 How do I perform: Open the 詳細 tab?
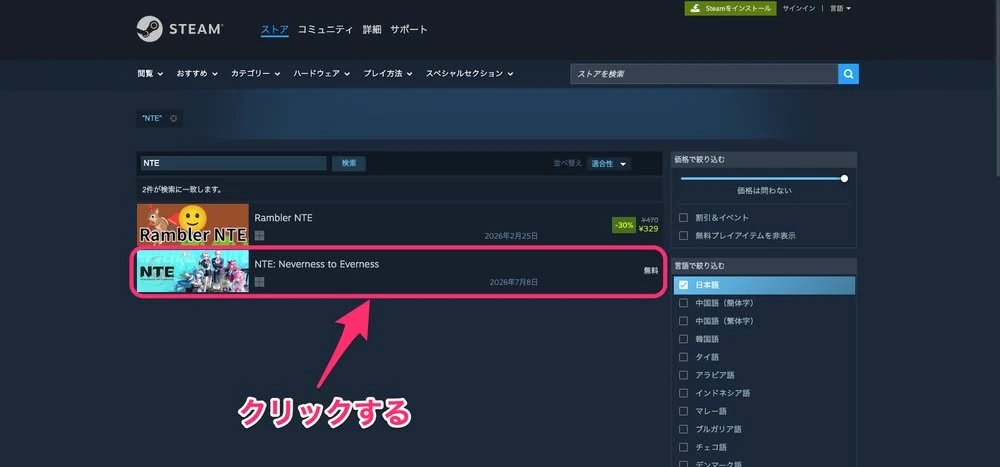pyautogui.click(x=372, y=29)
